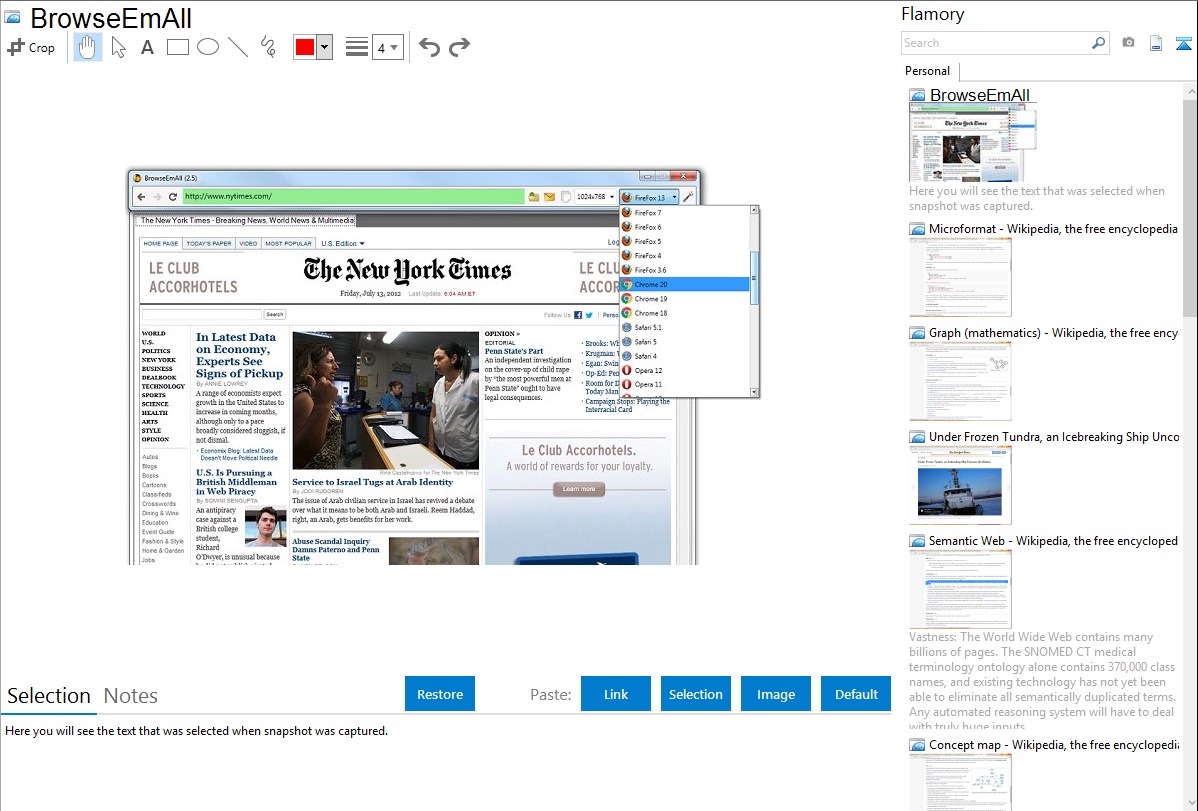1198x811 pixels.
Task: Open the color dropdown arrow
Action: [325, 47]
